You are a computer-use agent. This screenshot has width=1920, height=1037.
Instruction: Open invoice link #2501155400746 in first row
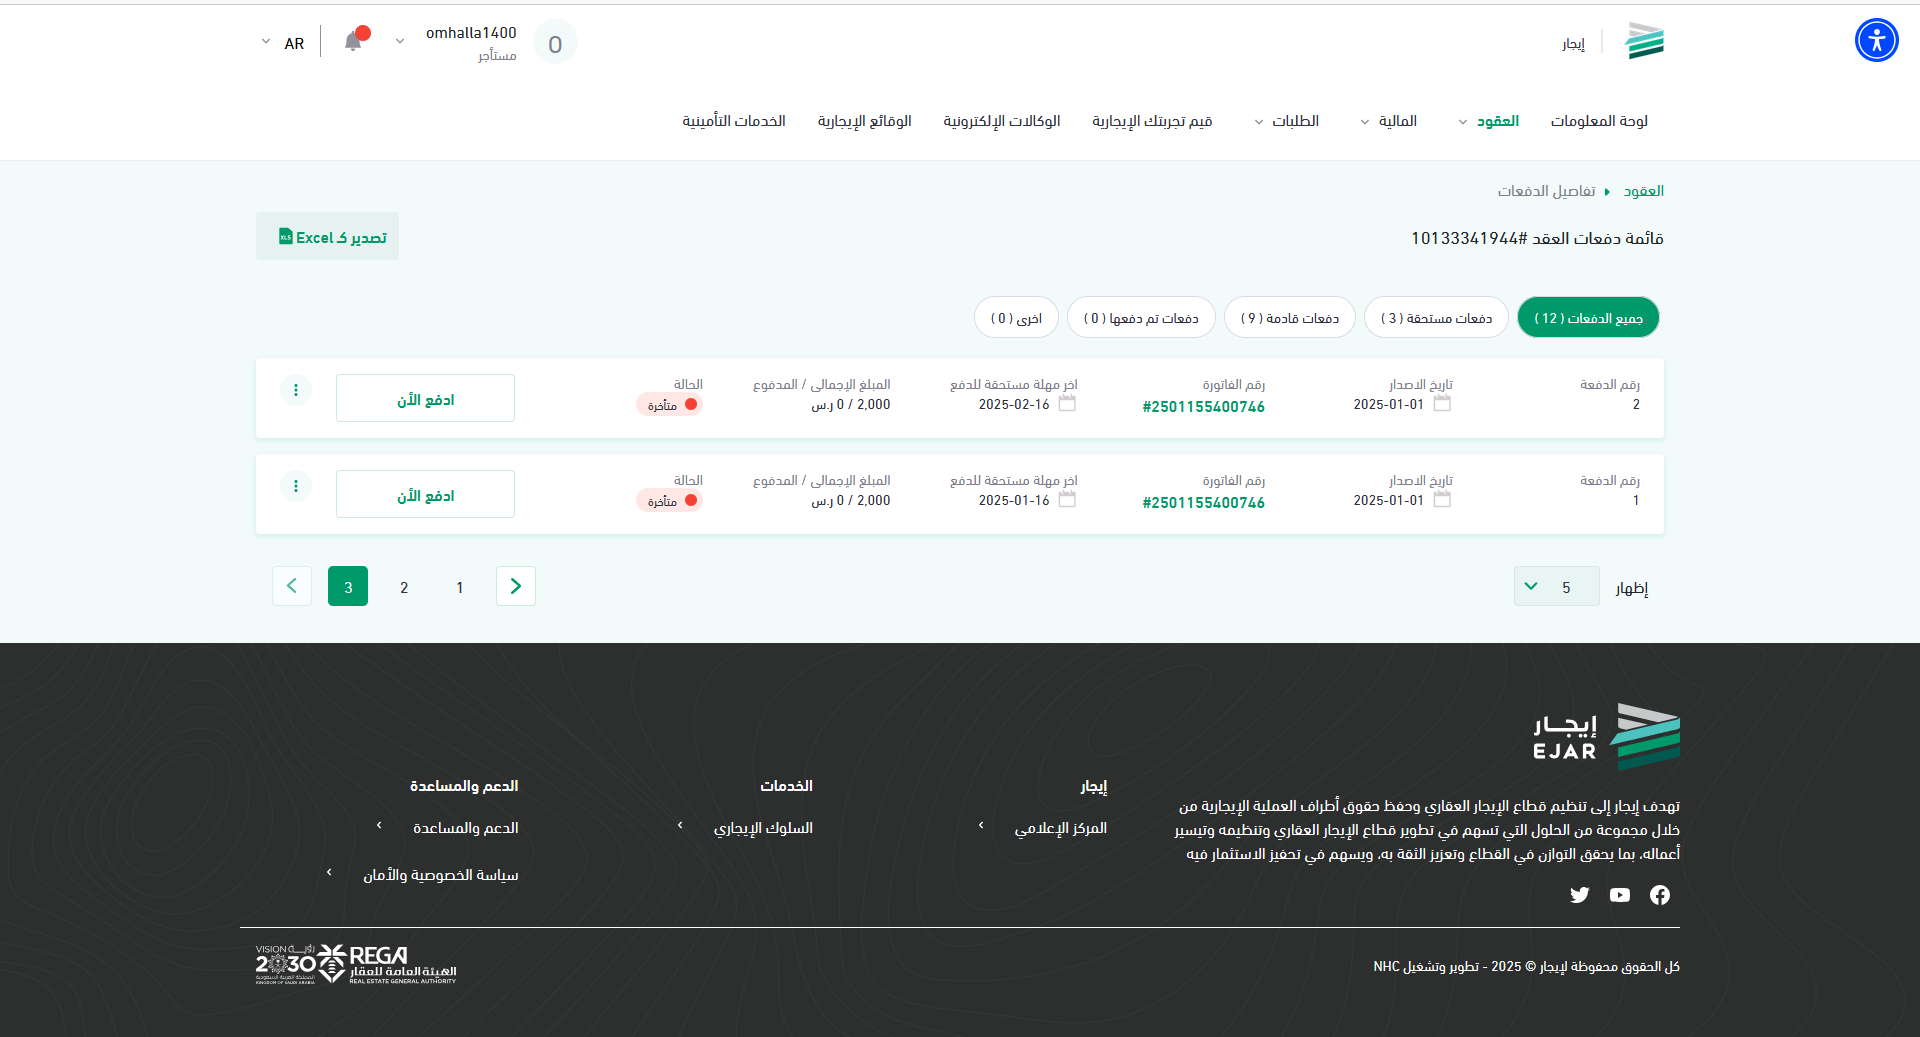(x=1203, y=407)
